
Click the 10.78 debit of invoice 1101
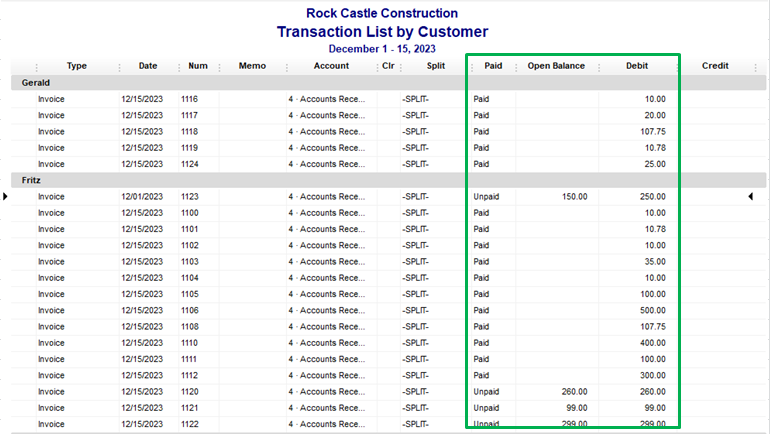(655, 229)
